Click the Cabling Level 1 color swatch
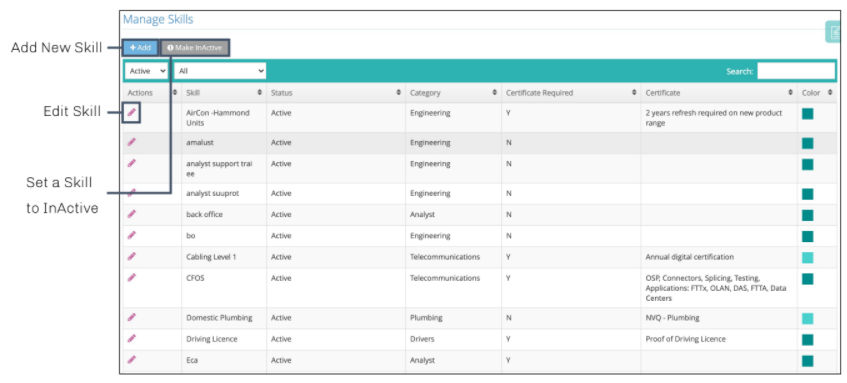The height and width of the screenshot is (383, 847). coord(808,258)
